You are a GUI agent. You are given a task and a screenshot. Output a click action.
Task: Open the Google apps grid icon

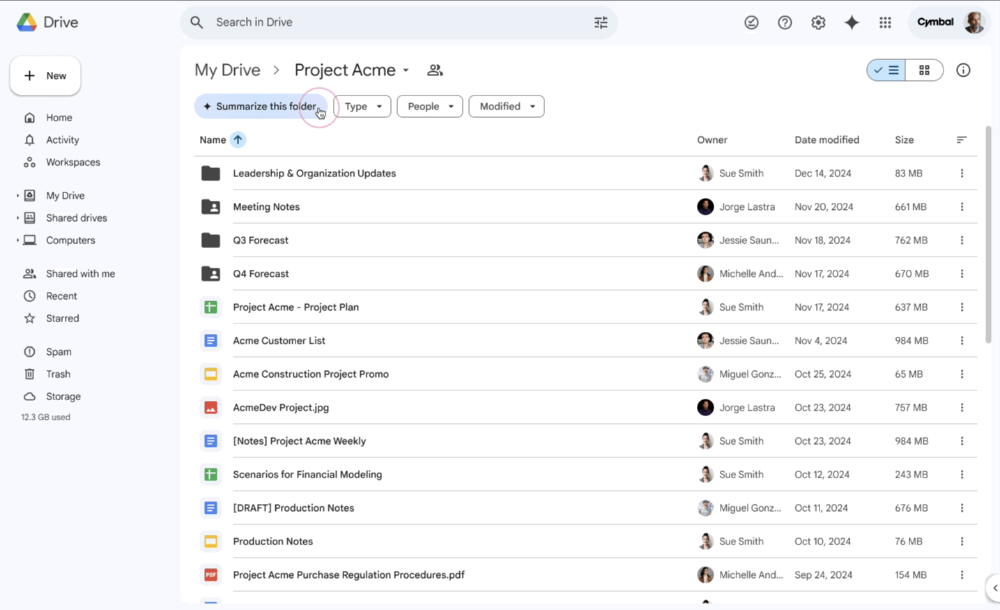click(885, 22)
